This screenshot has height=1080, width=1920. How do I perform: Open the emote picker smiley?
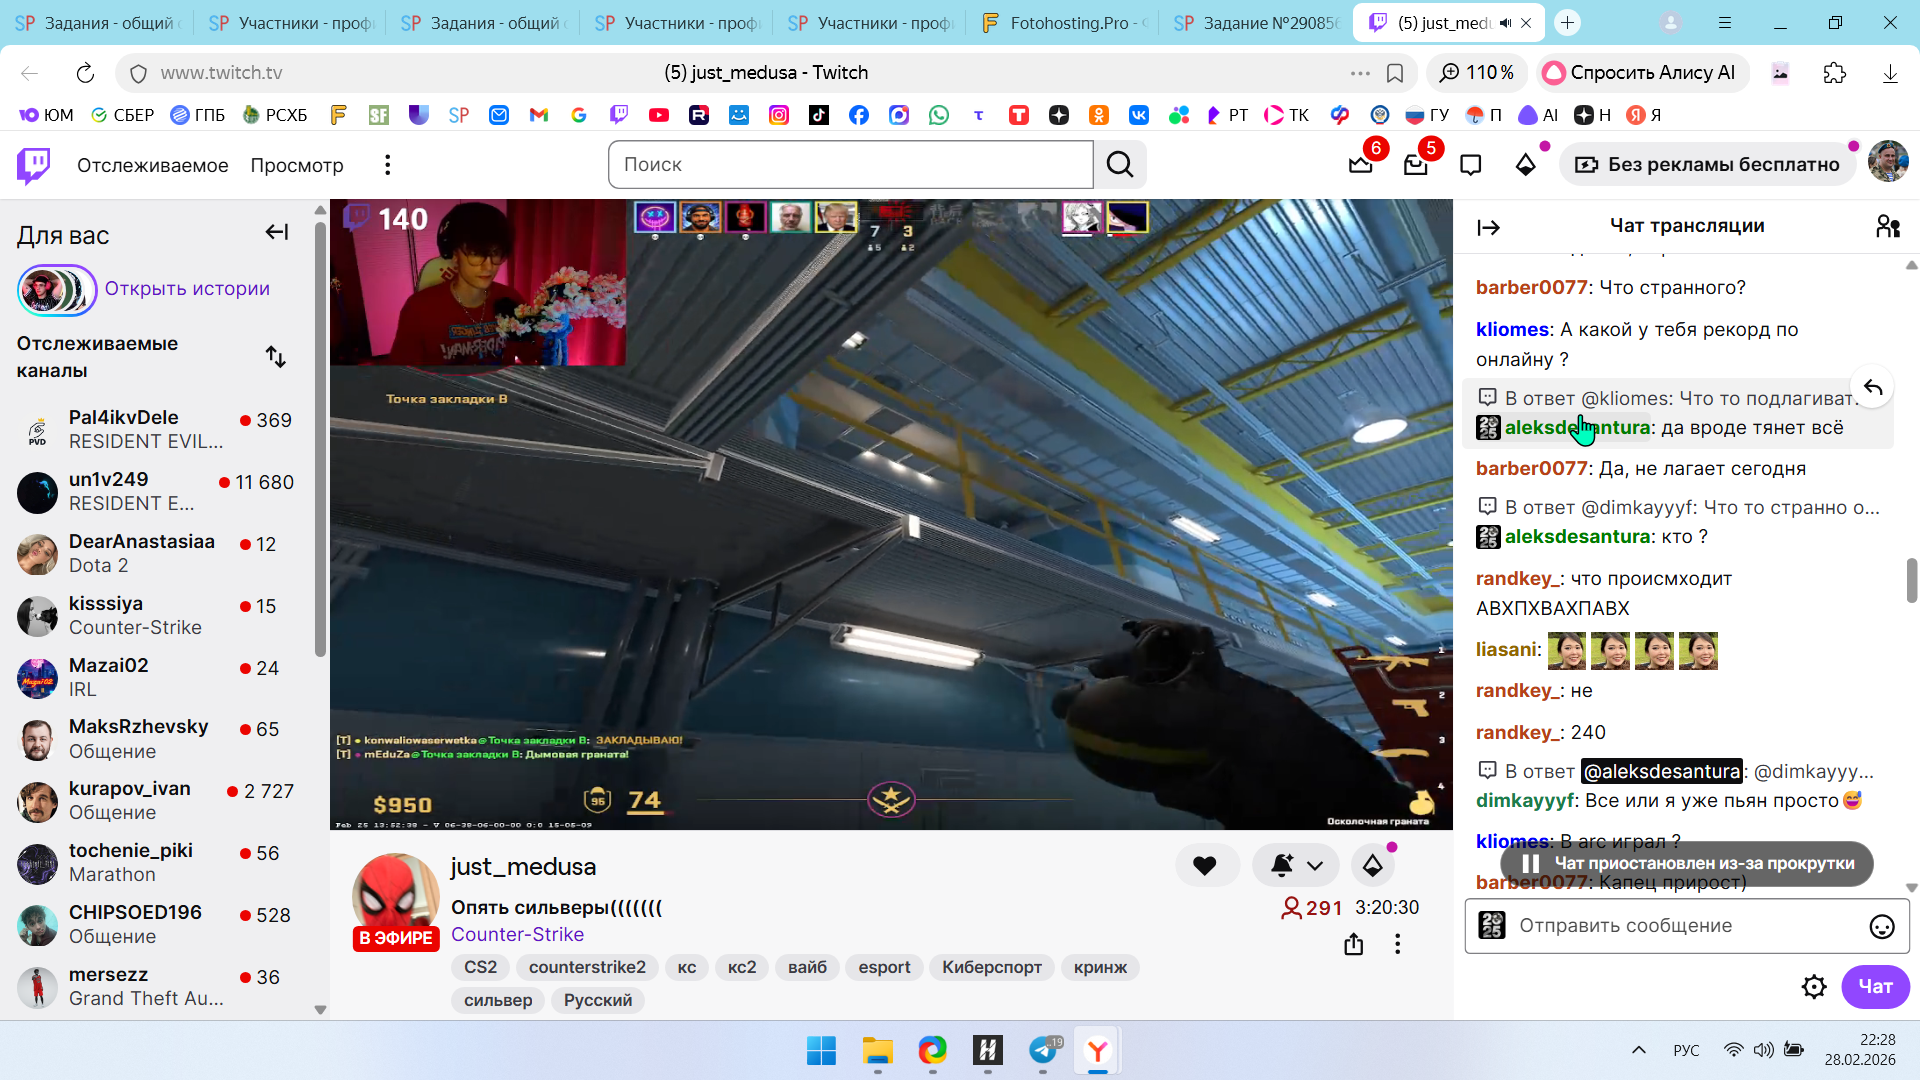tap(1881, 926)
